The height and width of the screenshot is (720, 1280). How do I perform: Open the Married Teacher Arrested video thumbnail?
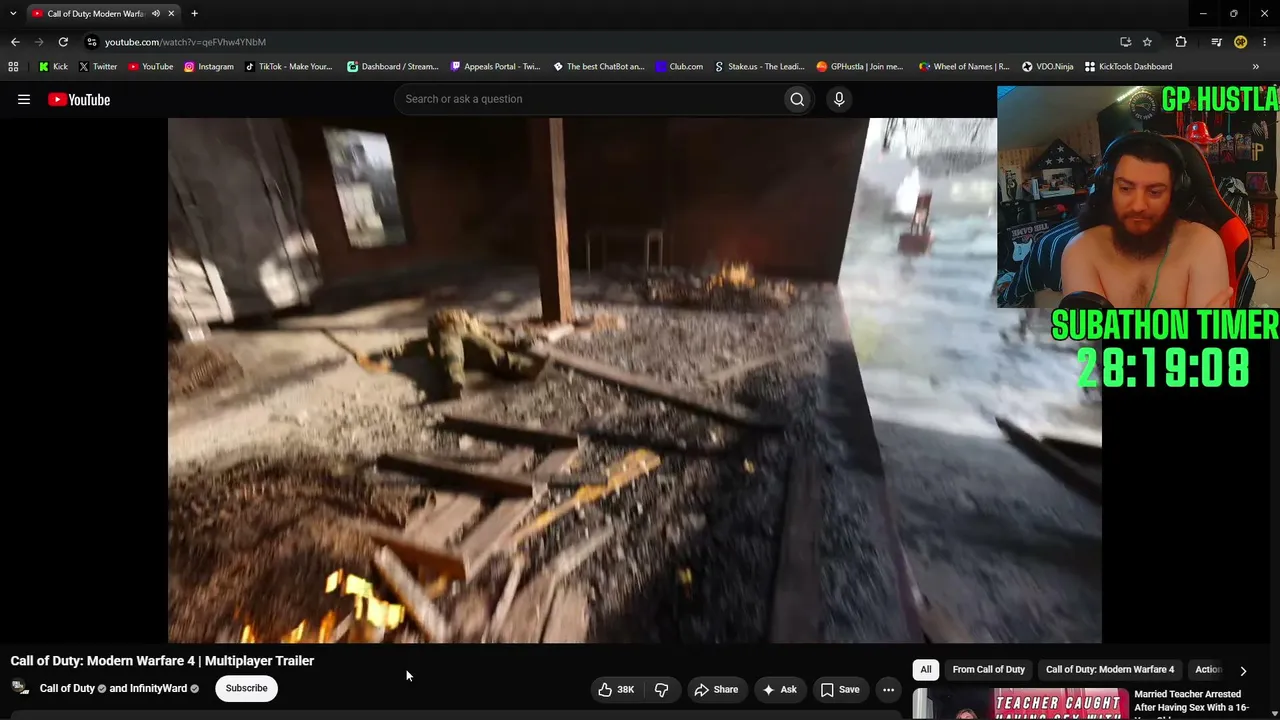click(1020, 704)
